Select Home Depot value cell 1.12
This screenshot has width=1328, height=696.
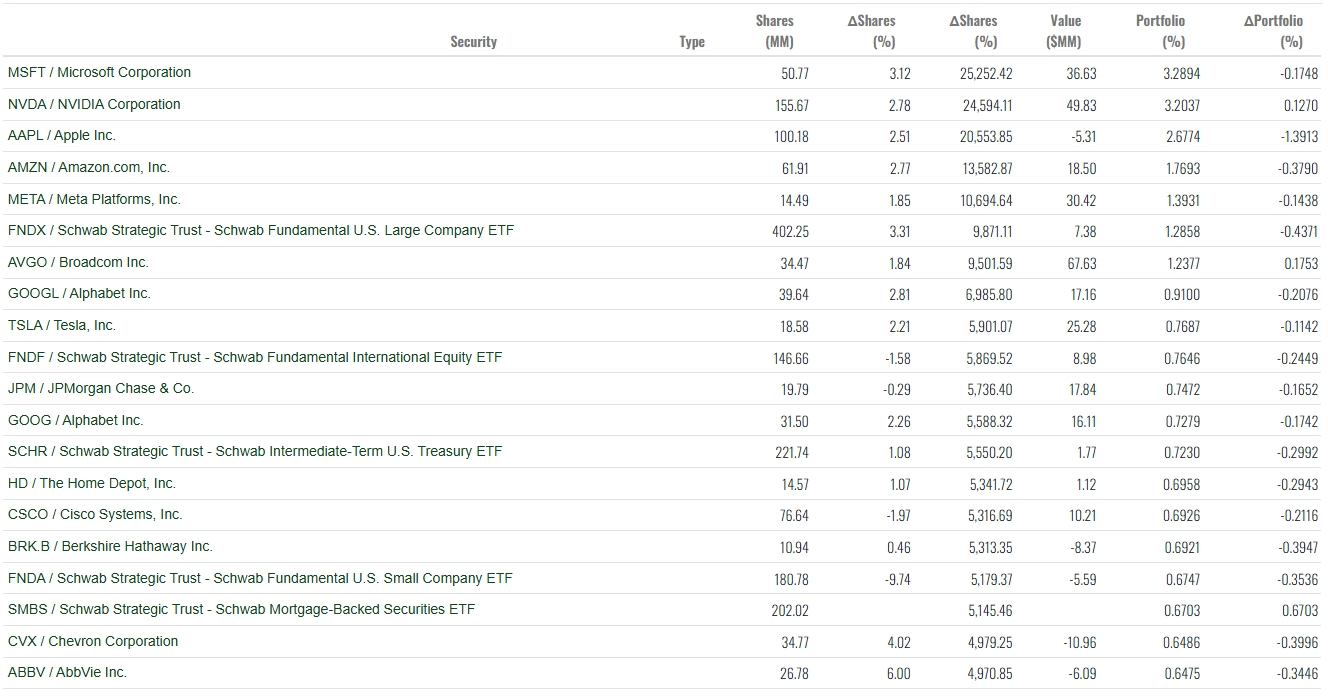click(x=1087, y=485)
